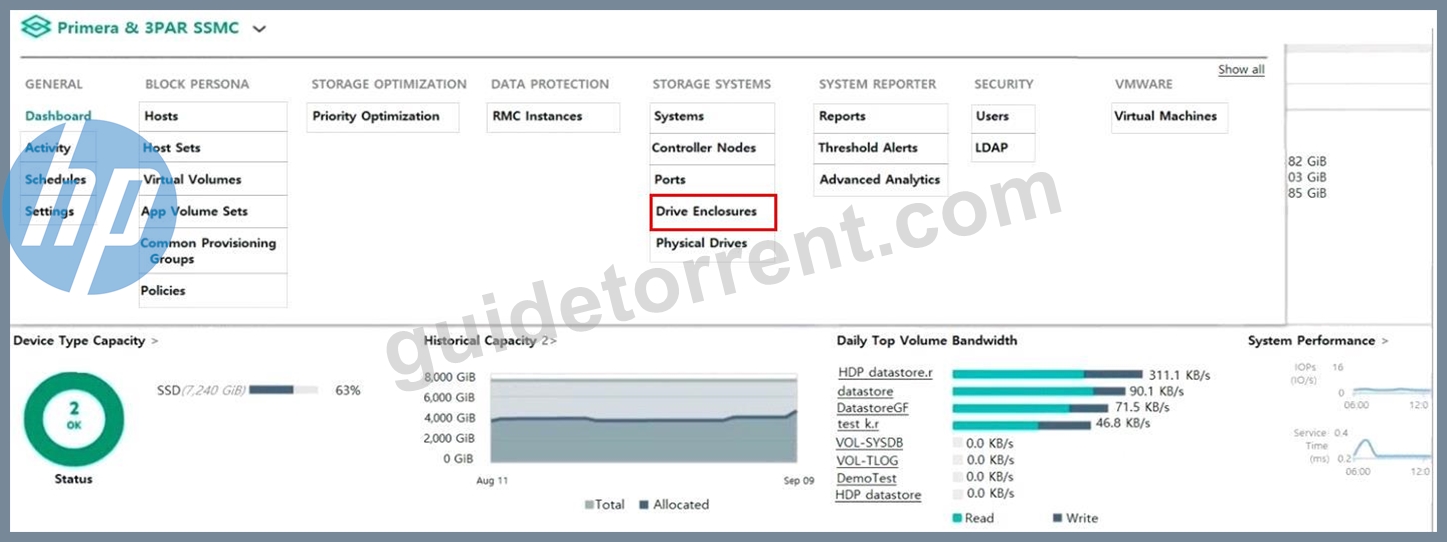Click the VOL-SYSDB volume link

[x=869, y=443]
